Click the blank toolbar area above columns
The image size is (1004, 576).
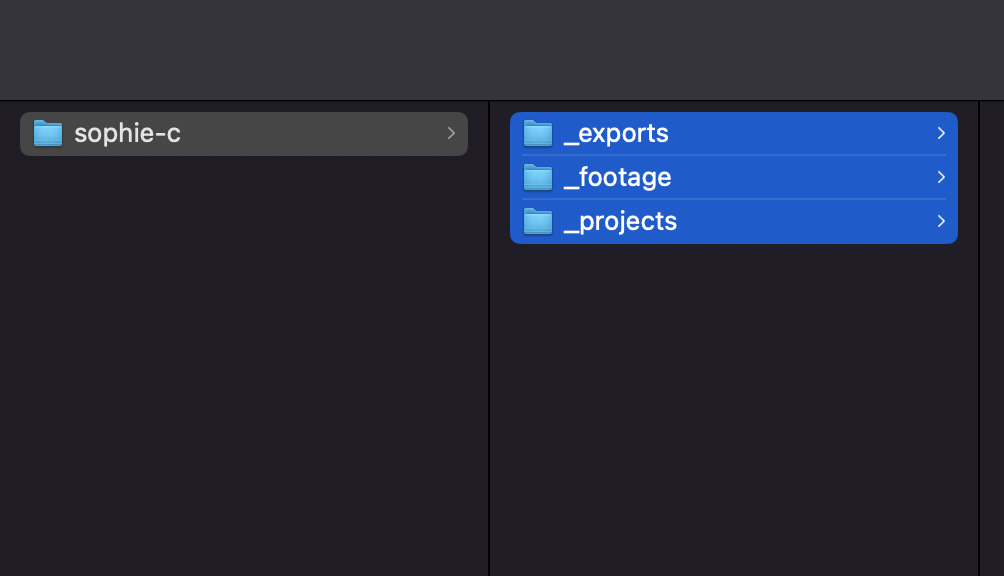tap(500, 50)
